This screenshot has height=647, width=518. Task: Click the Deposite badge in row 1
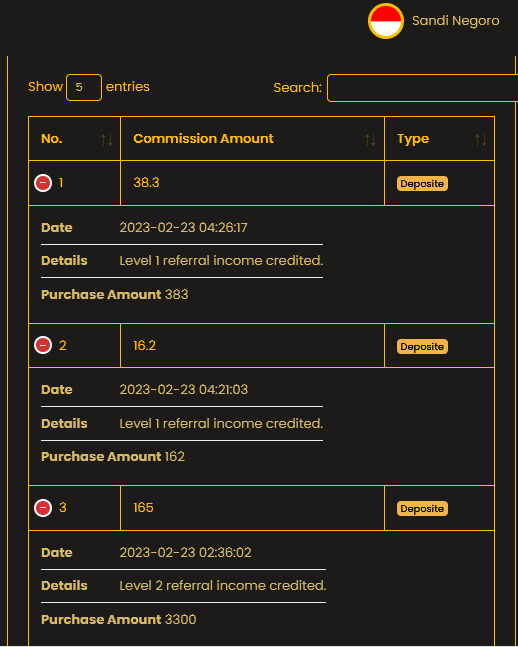422,184
